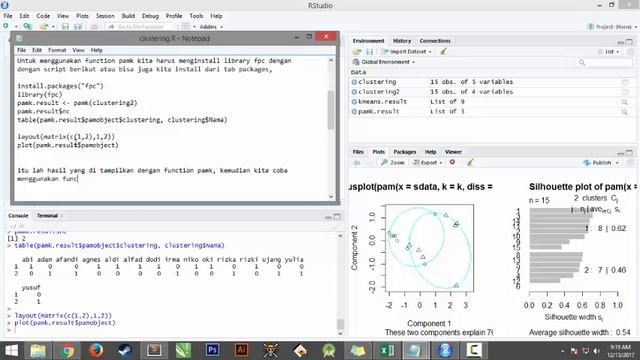The image size is (640, 360).
Task: Click the Windows Start button
Action: coord(11,350)
